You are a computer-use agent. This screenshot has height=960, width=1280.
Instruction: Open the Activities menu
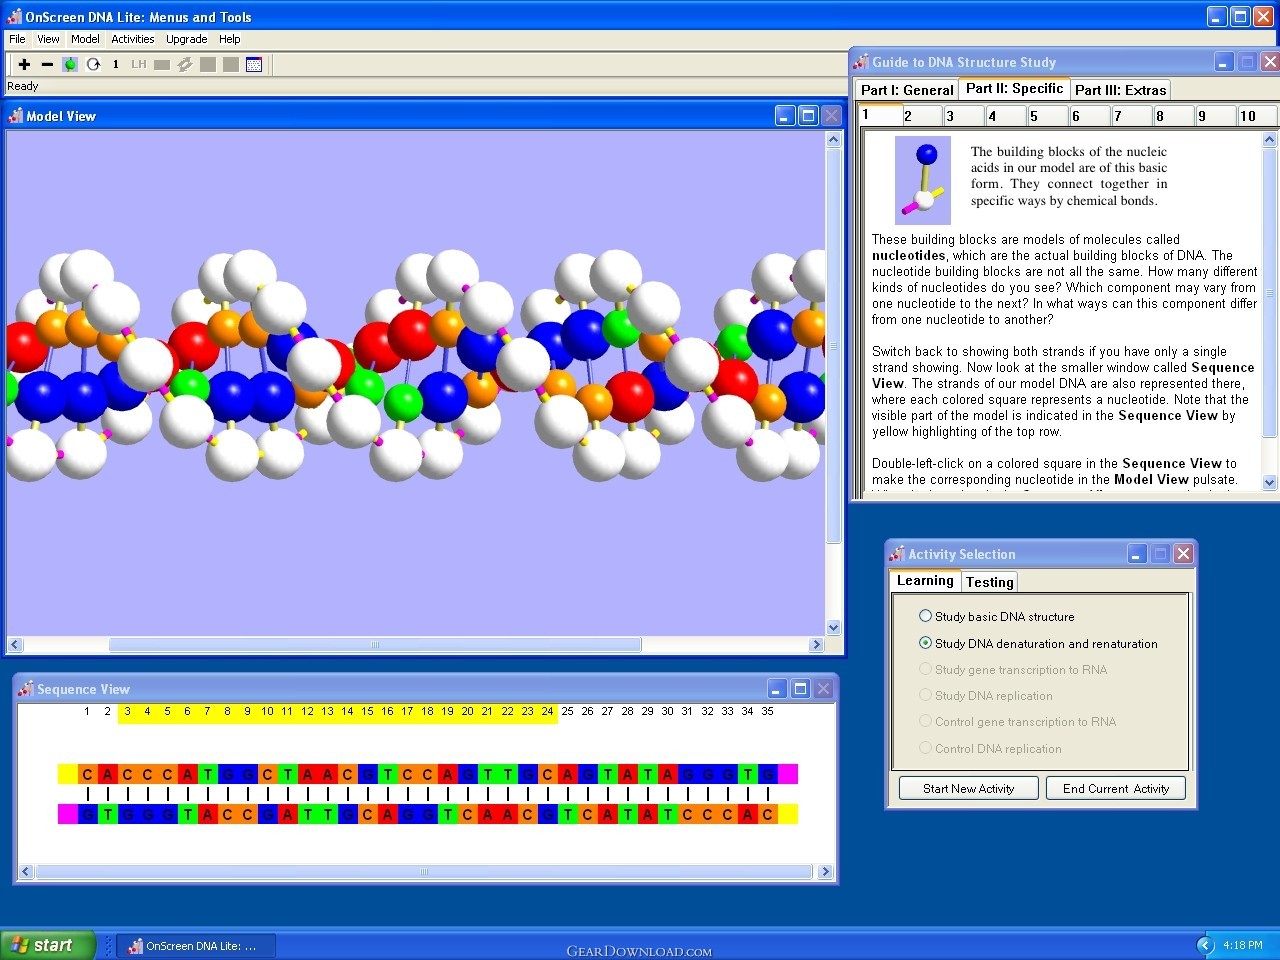pyautogui.click(x=133, y=39)
